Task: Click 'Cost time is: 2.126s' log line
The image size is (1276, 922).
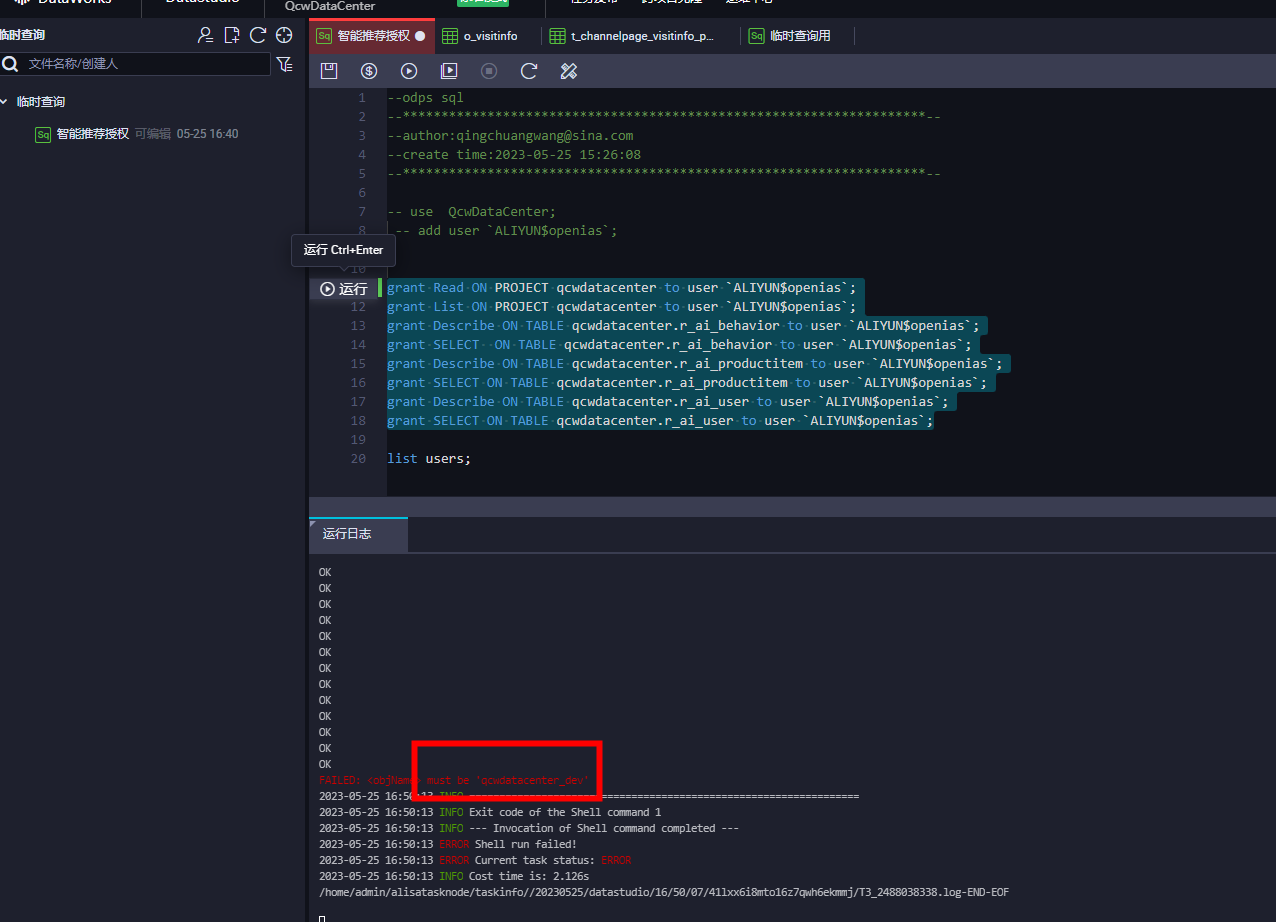Action: click(x=529, y=876)
